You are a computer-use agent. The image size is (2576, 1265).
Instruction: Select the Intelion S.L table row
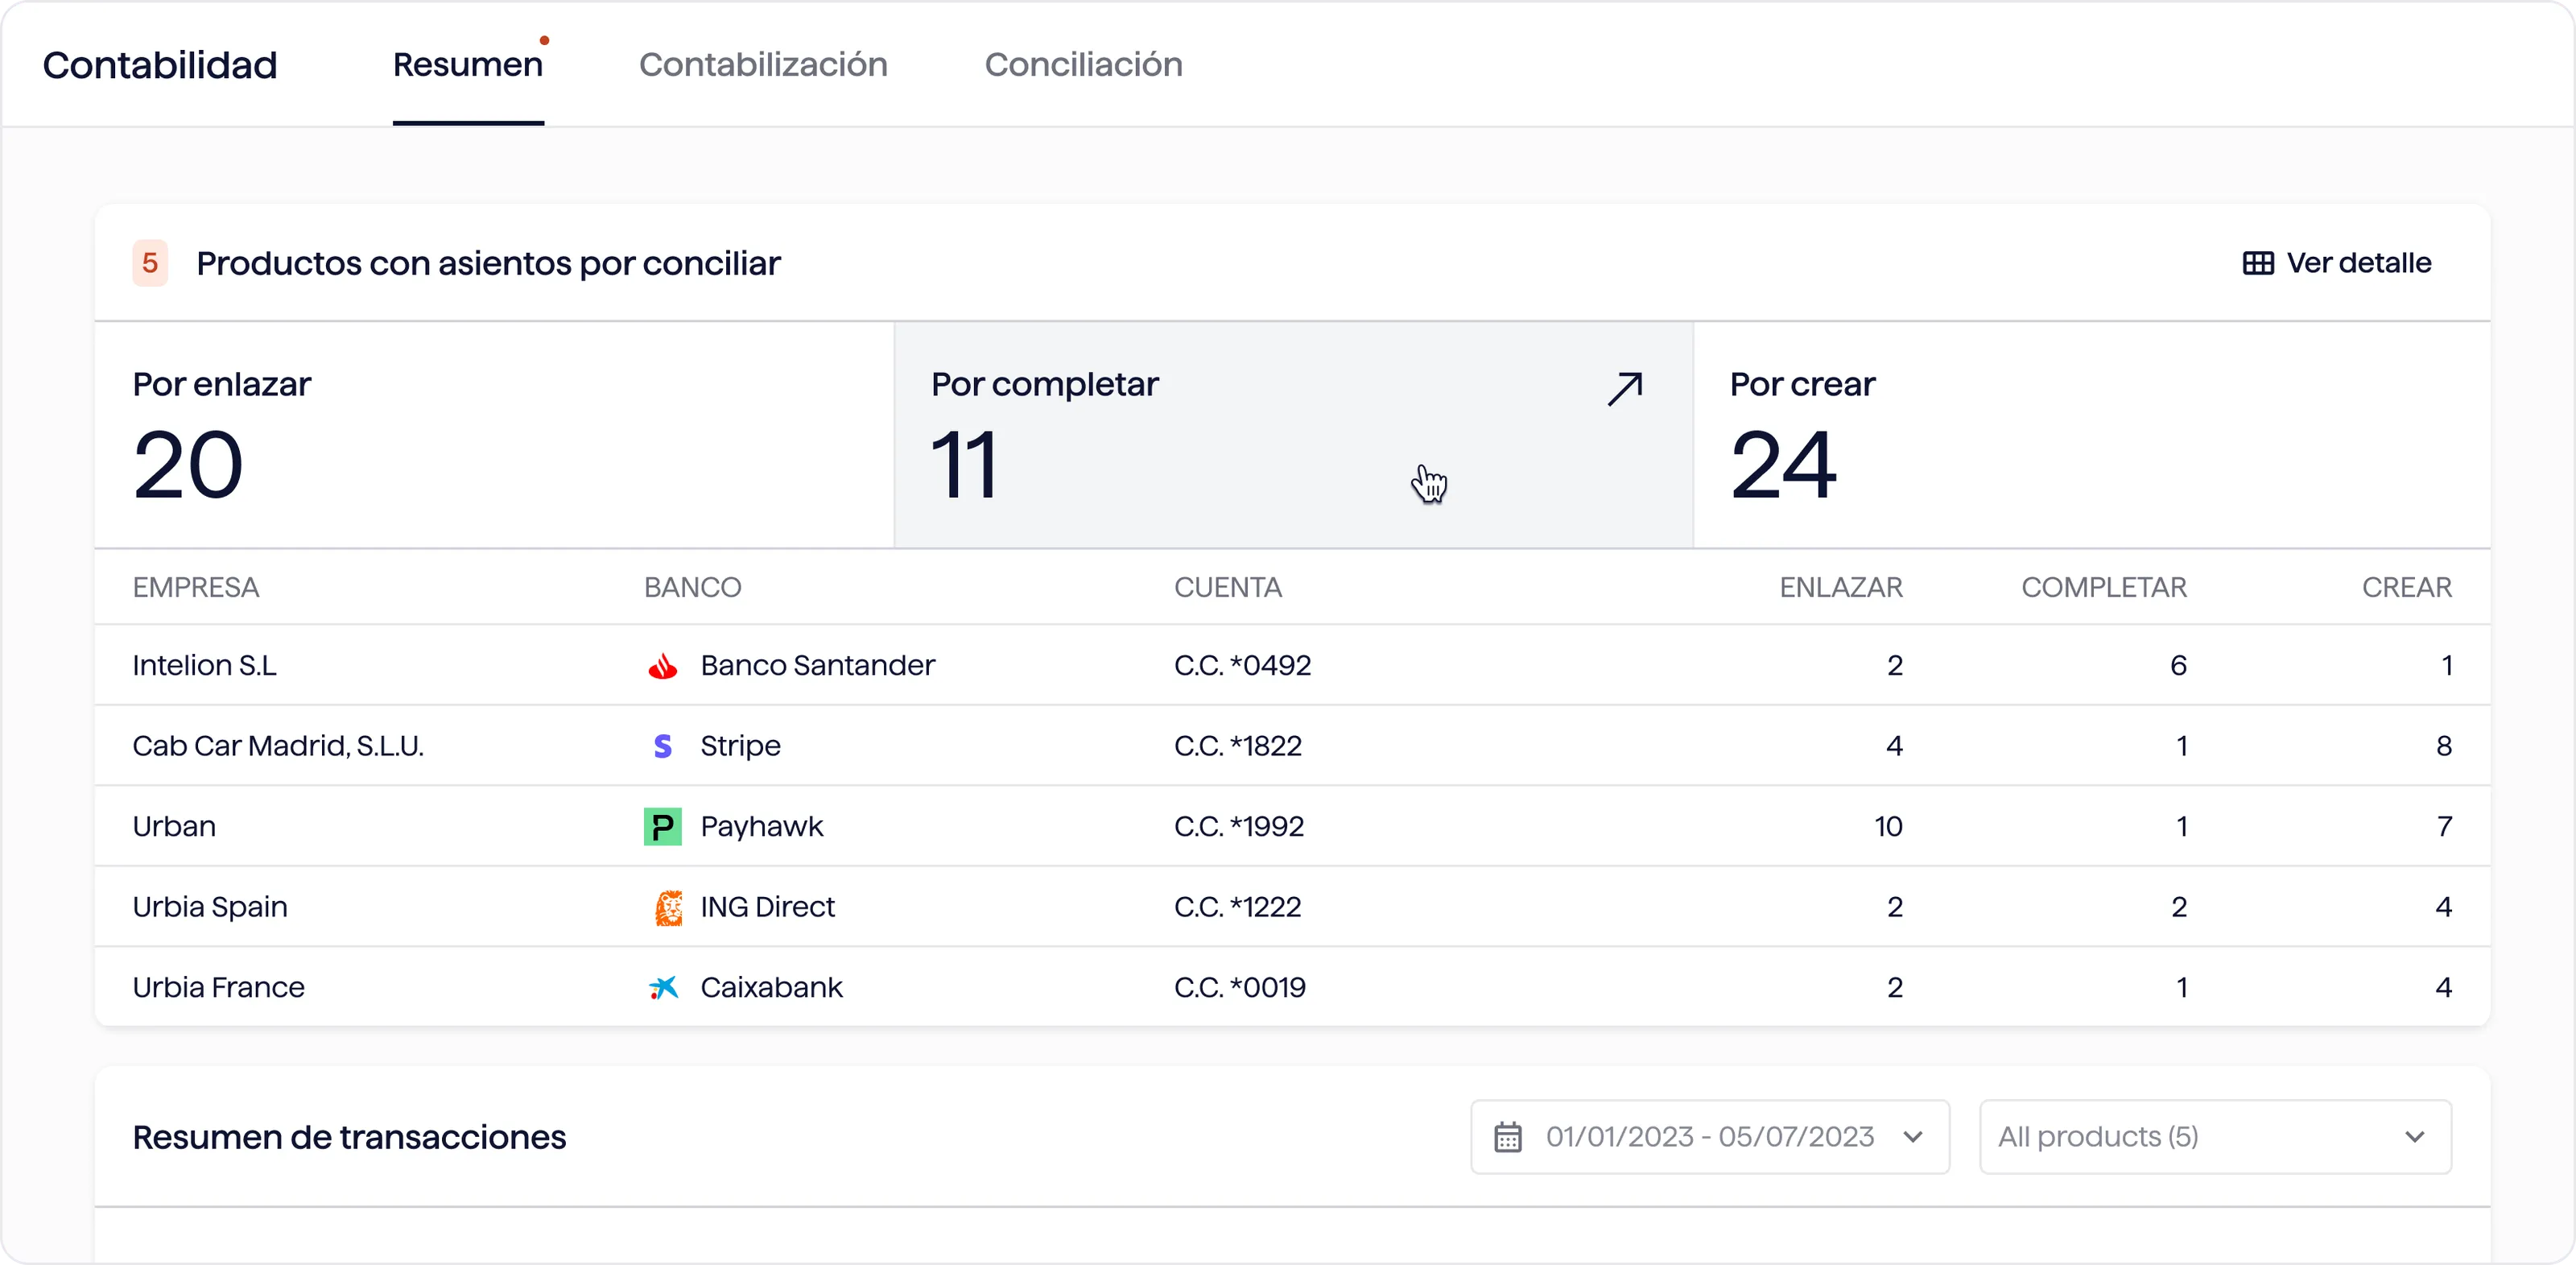205,666
